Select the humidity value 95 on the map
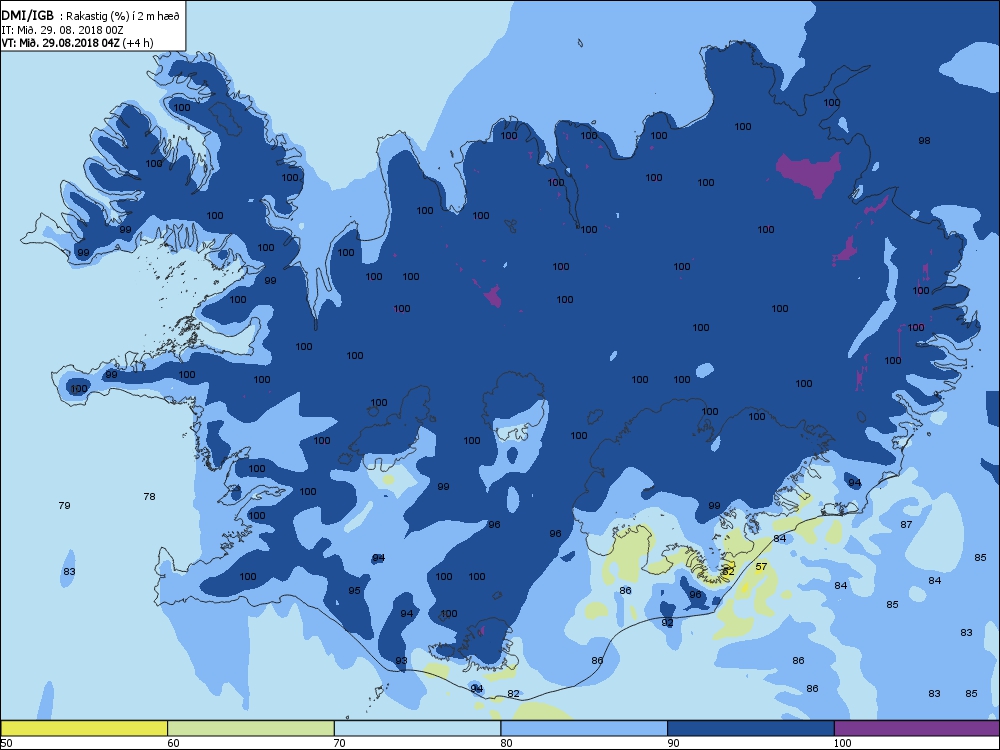The width and height of the screenshot is (1000, 750). (x=355, y=591)
